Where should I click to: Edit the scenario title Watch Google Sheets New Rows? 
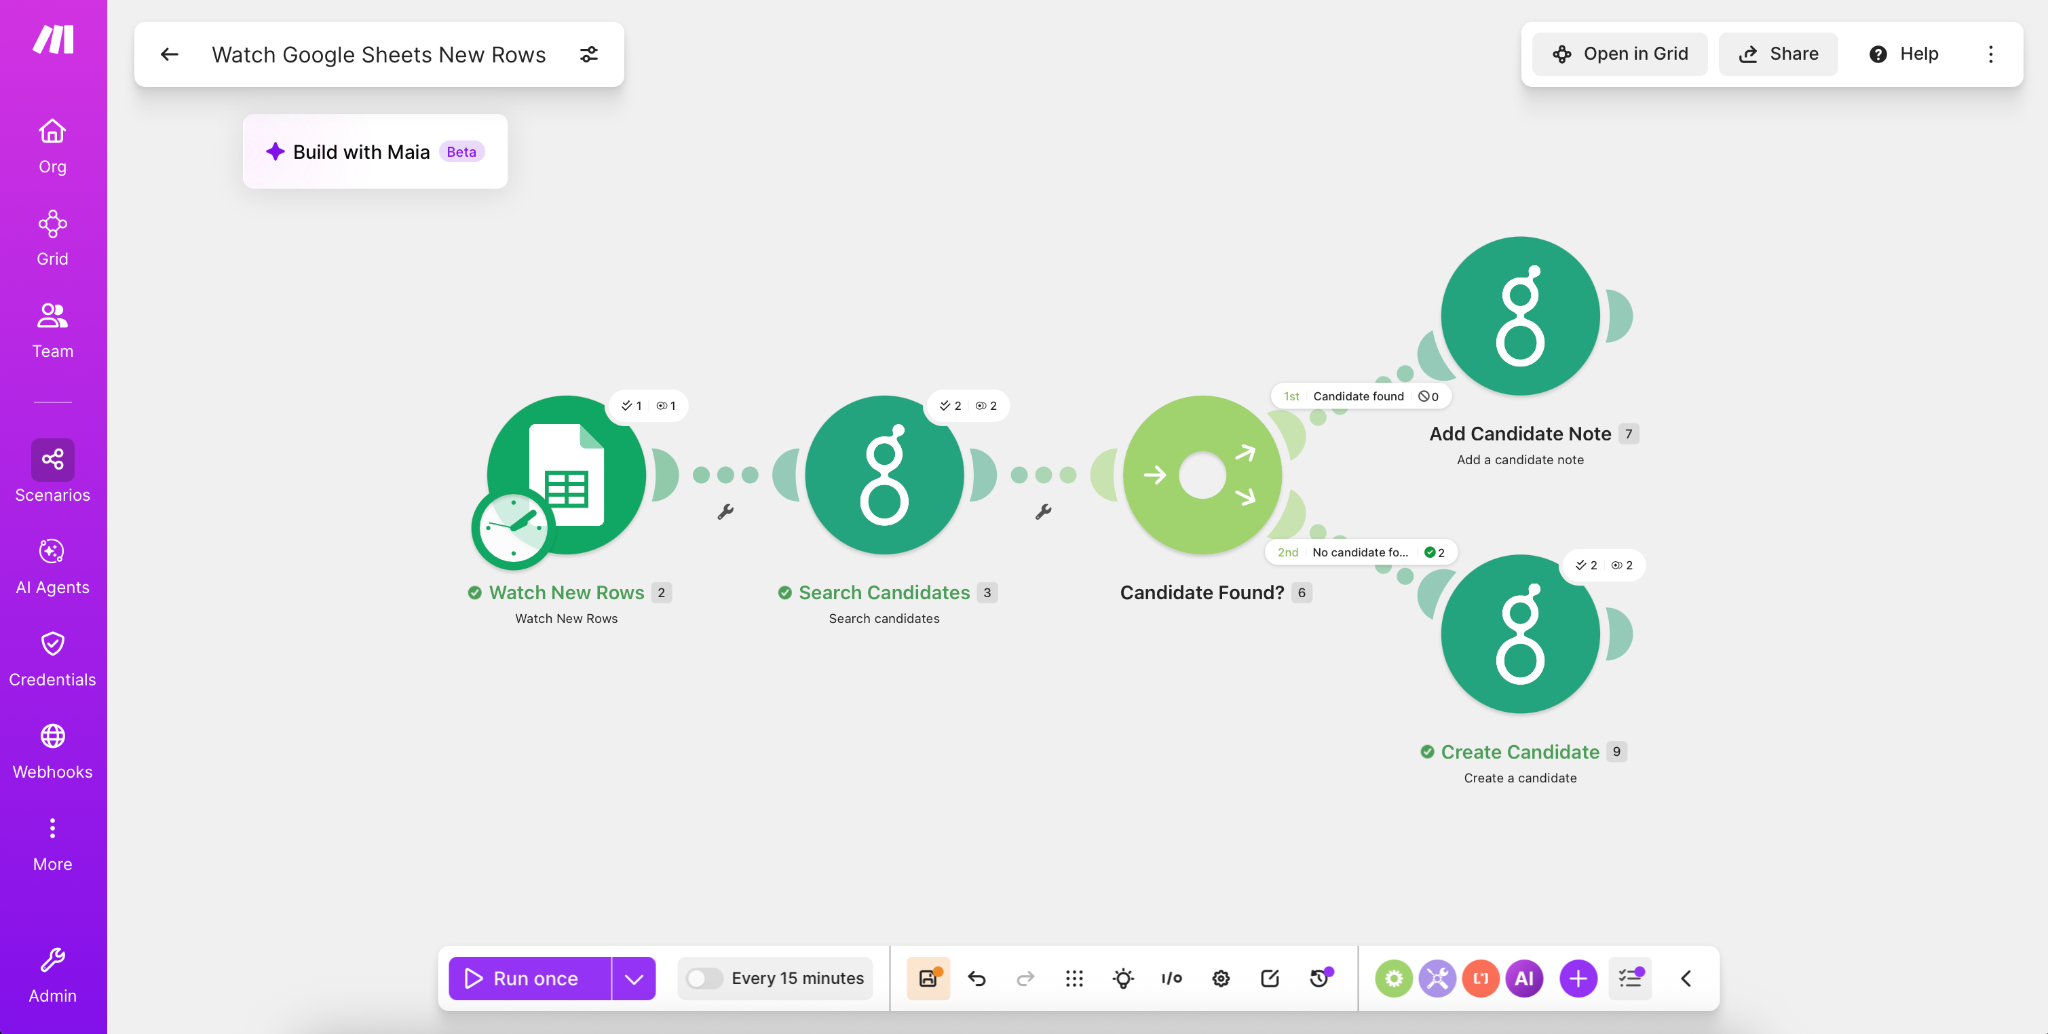point(379,55)
